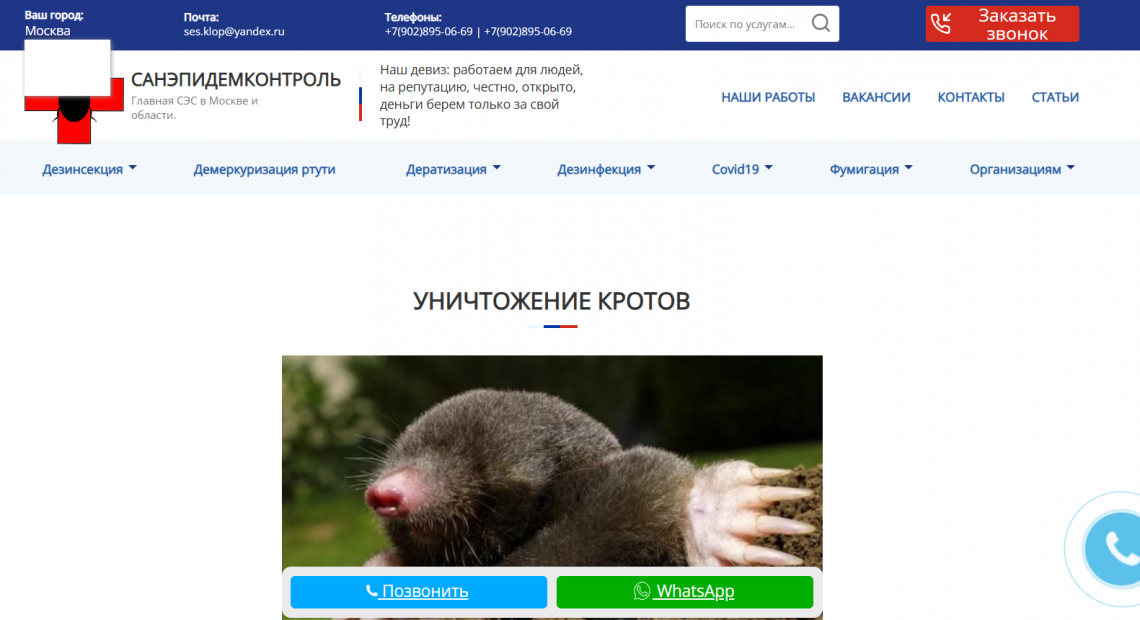Viewport: 1140px width, 620px height.
Task: Click the first phone number +7(902)895-06-69
Action: point(428,31)
